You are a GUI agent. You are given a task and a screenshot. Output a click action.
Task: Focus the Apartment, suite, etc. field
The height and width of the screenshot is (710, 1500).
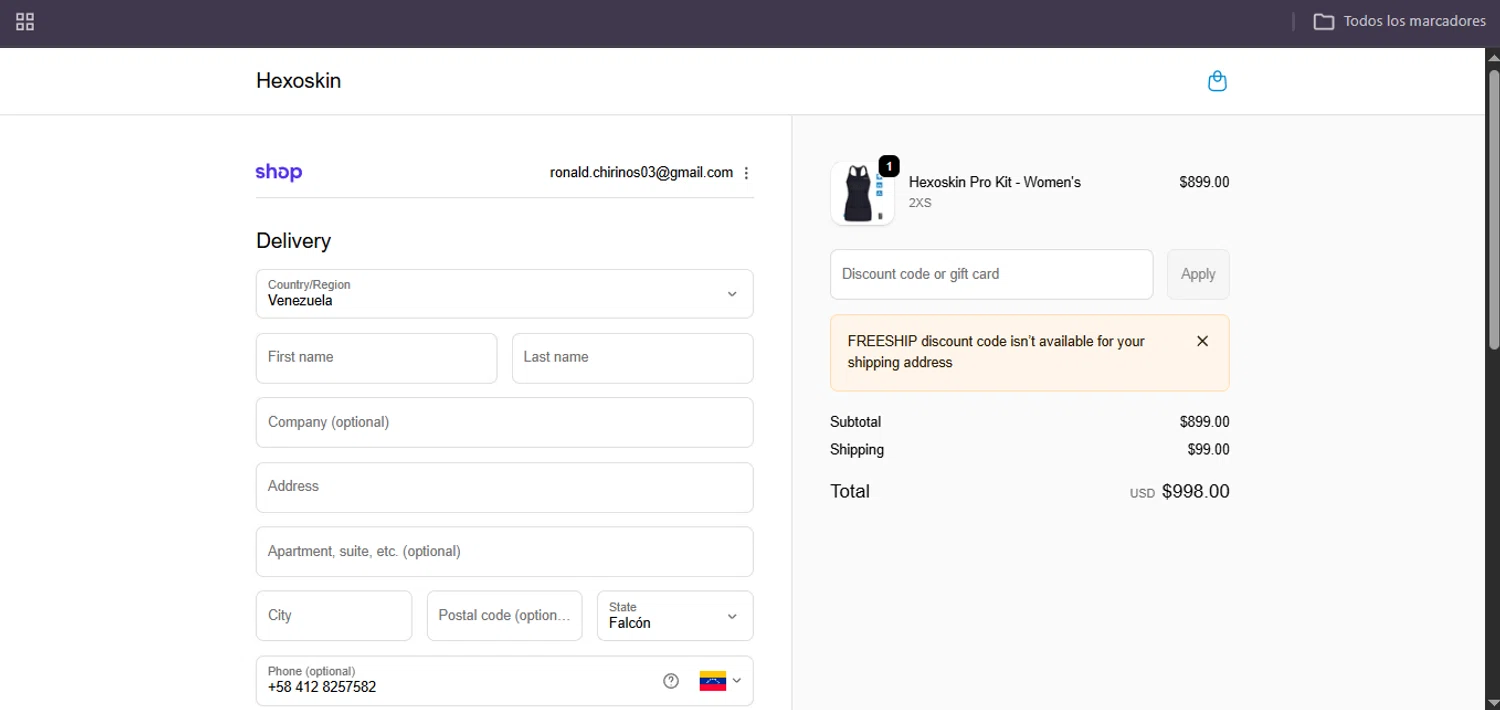pyautogui.click(x=504, y=552)
